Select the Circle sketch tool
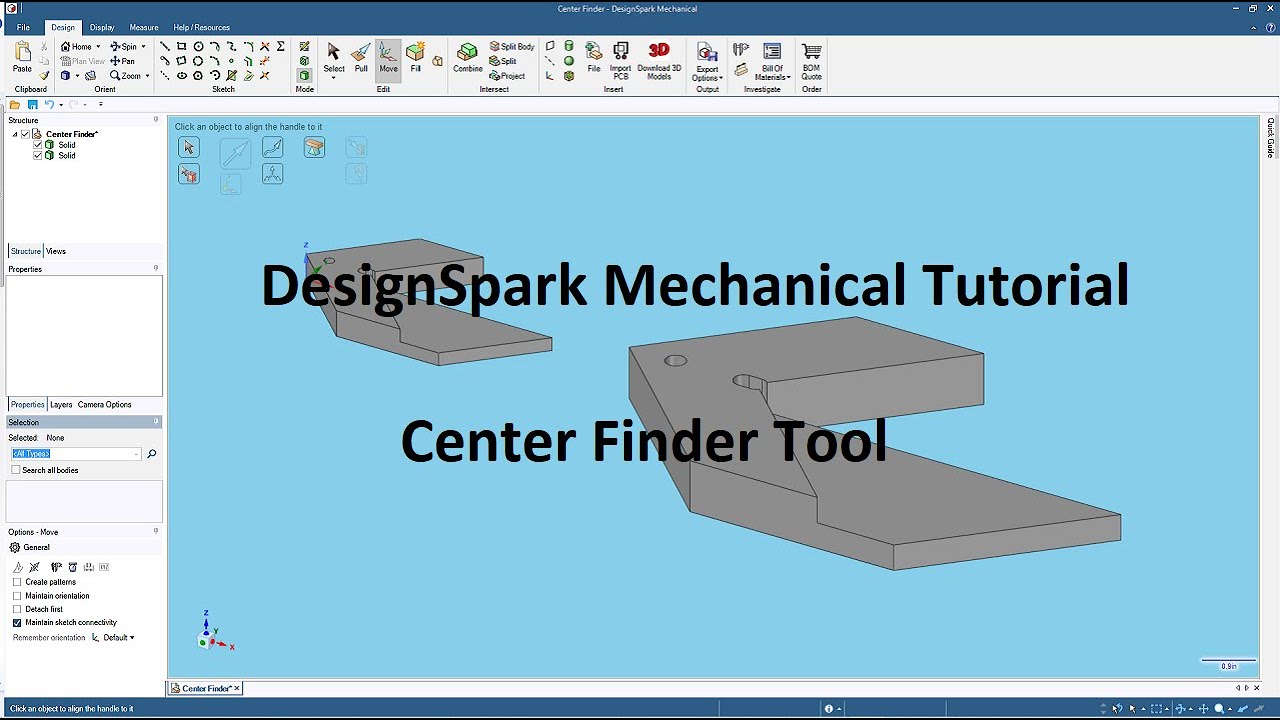 pyautogui.click(x=198, y=46)
